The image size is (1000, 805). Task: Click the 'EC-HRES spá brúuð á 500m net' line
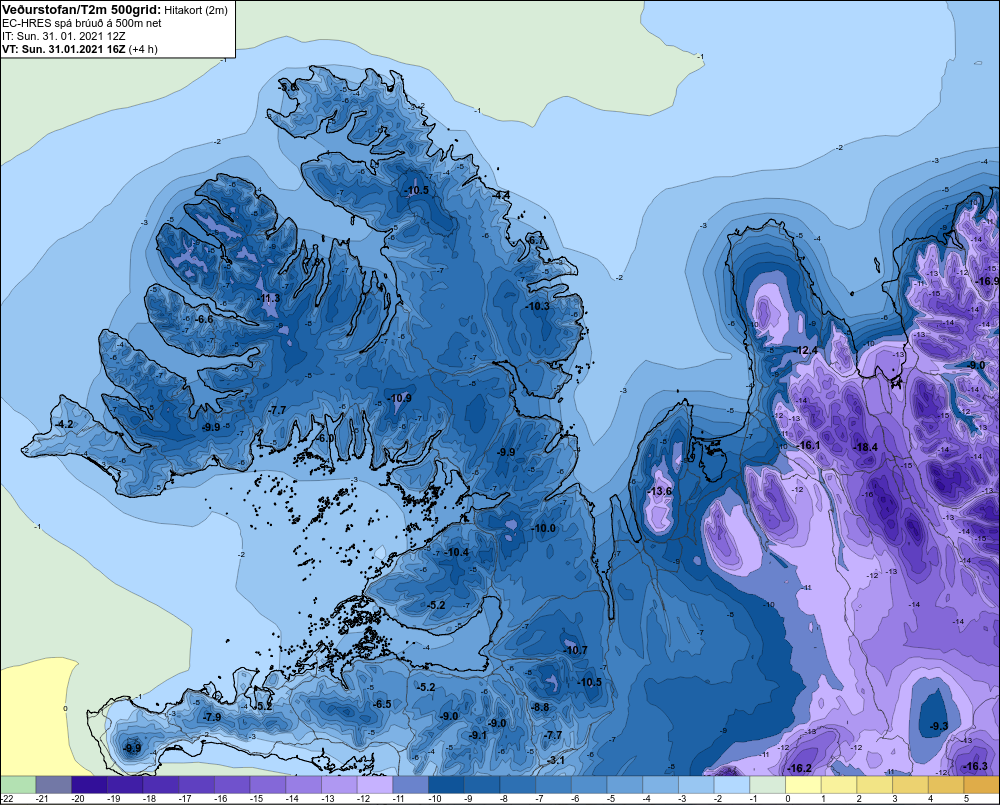pos(82,24)
